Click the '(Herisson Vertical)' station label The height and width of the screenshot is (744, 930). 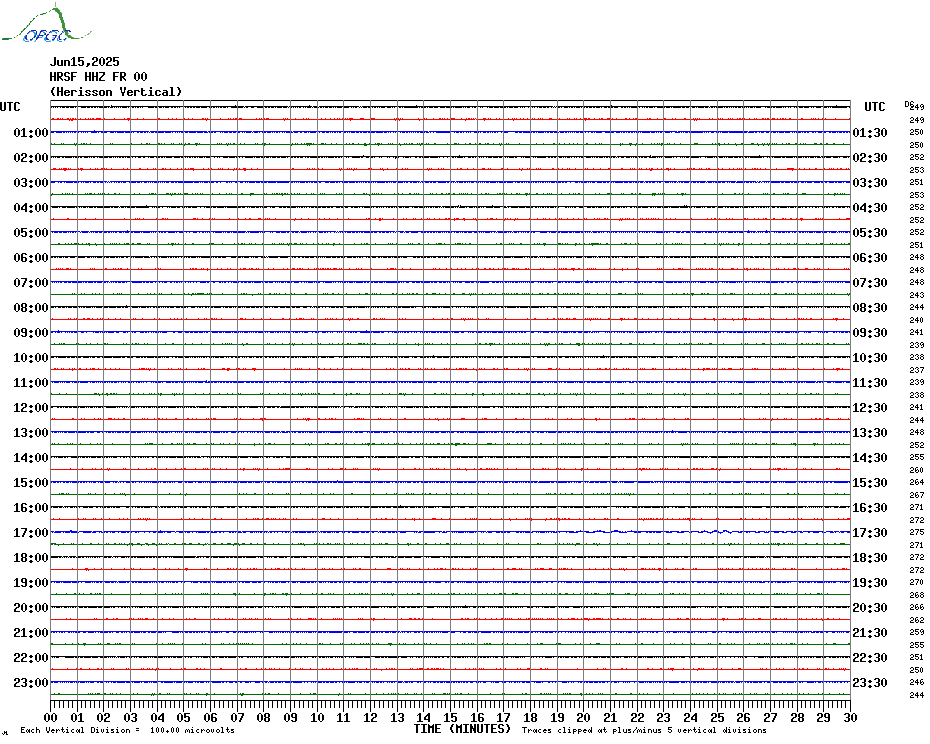(x=116, y=92)
